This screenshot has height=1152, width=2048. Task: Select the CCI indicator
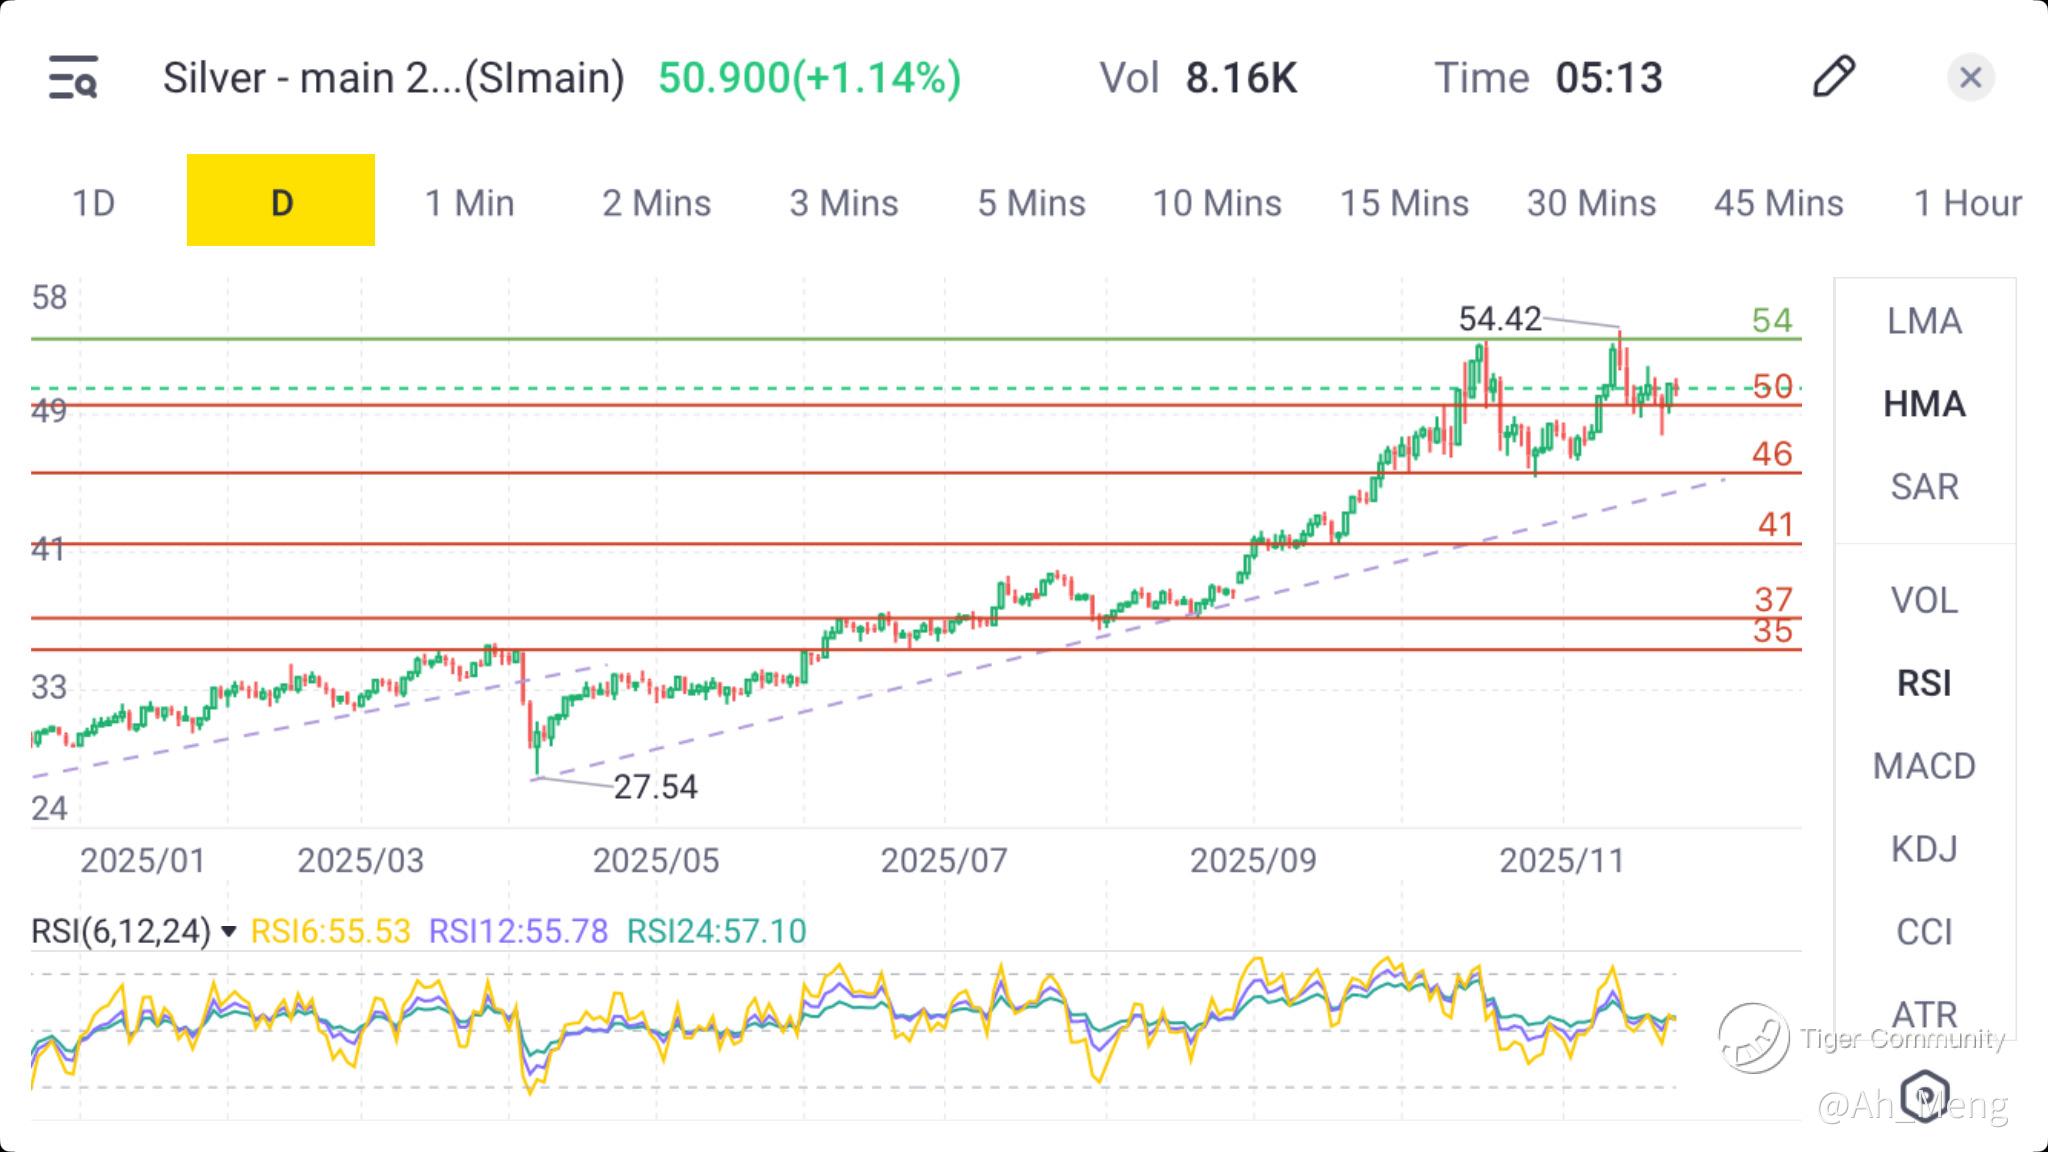point(1924,932)
